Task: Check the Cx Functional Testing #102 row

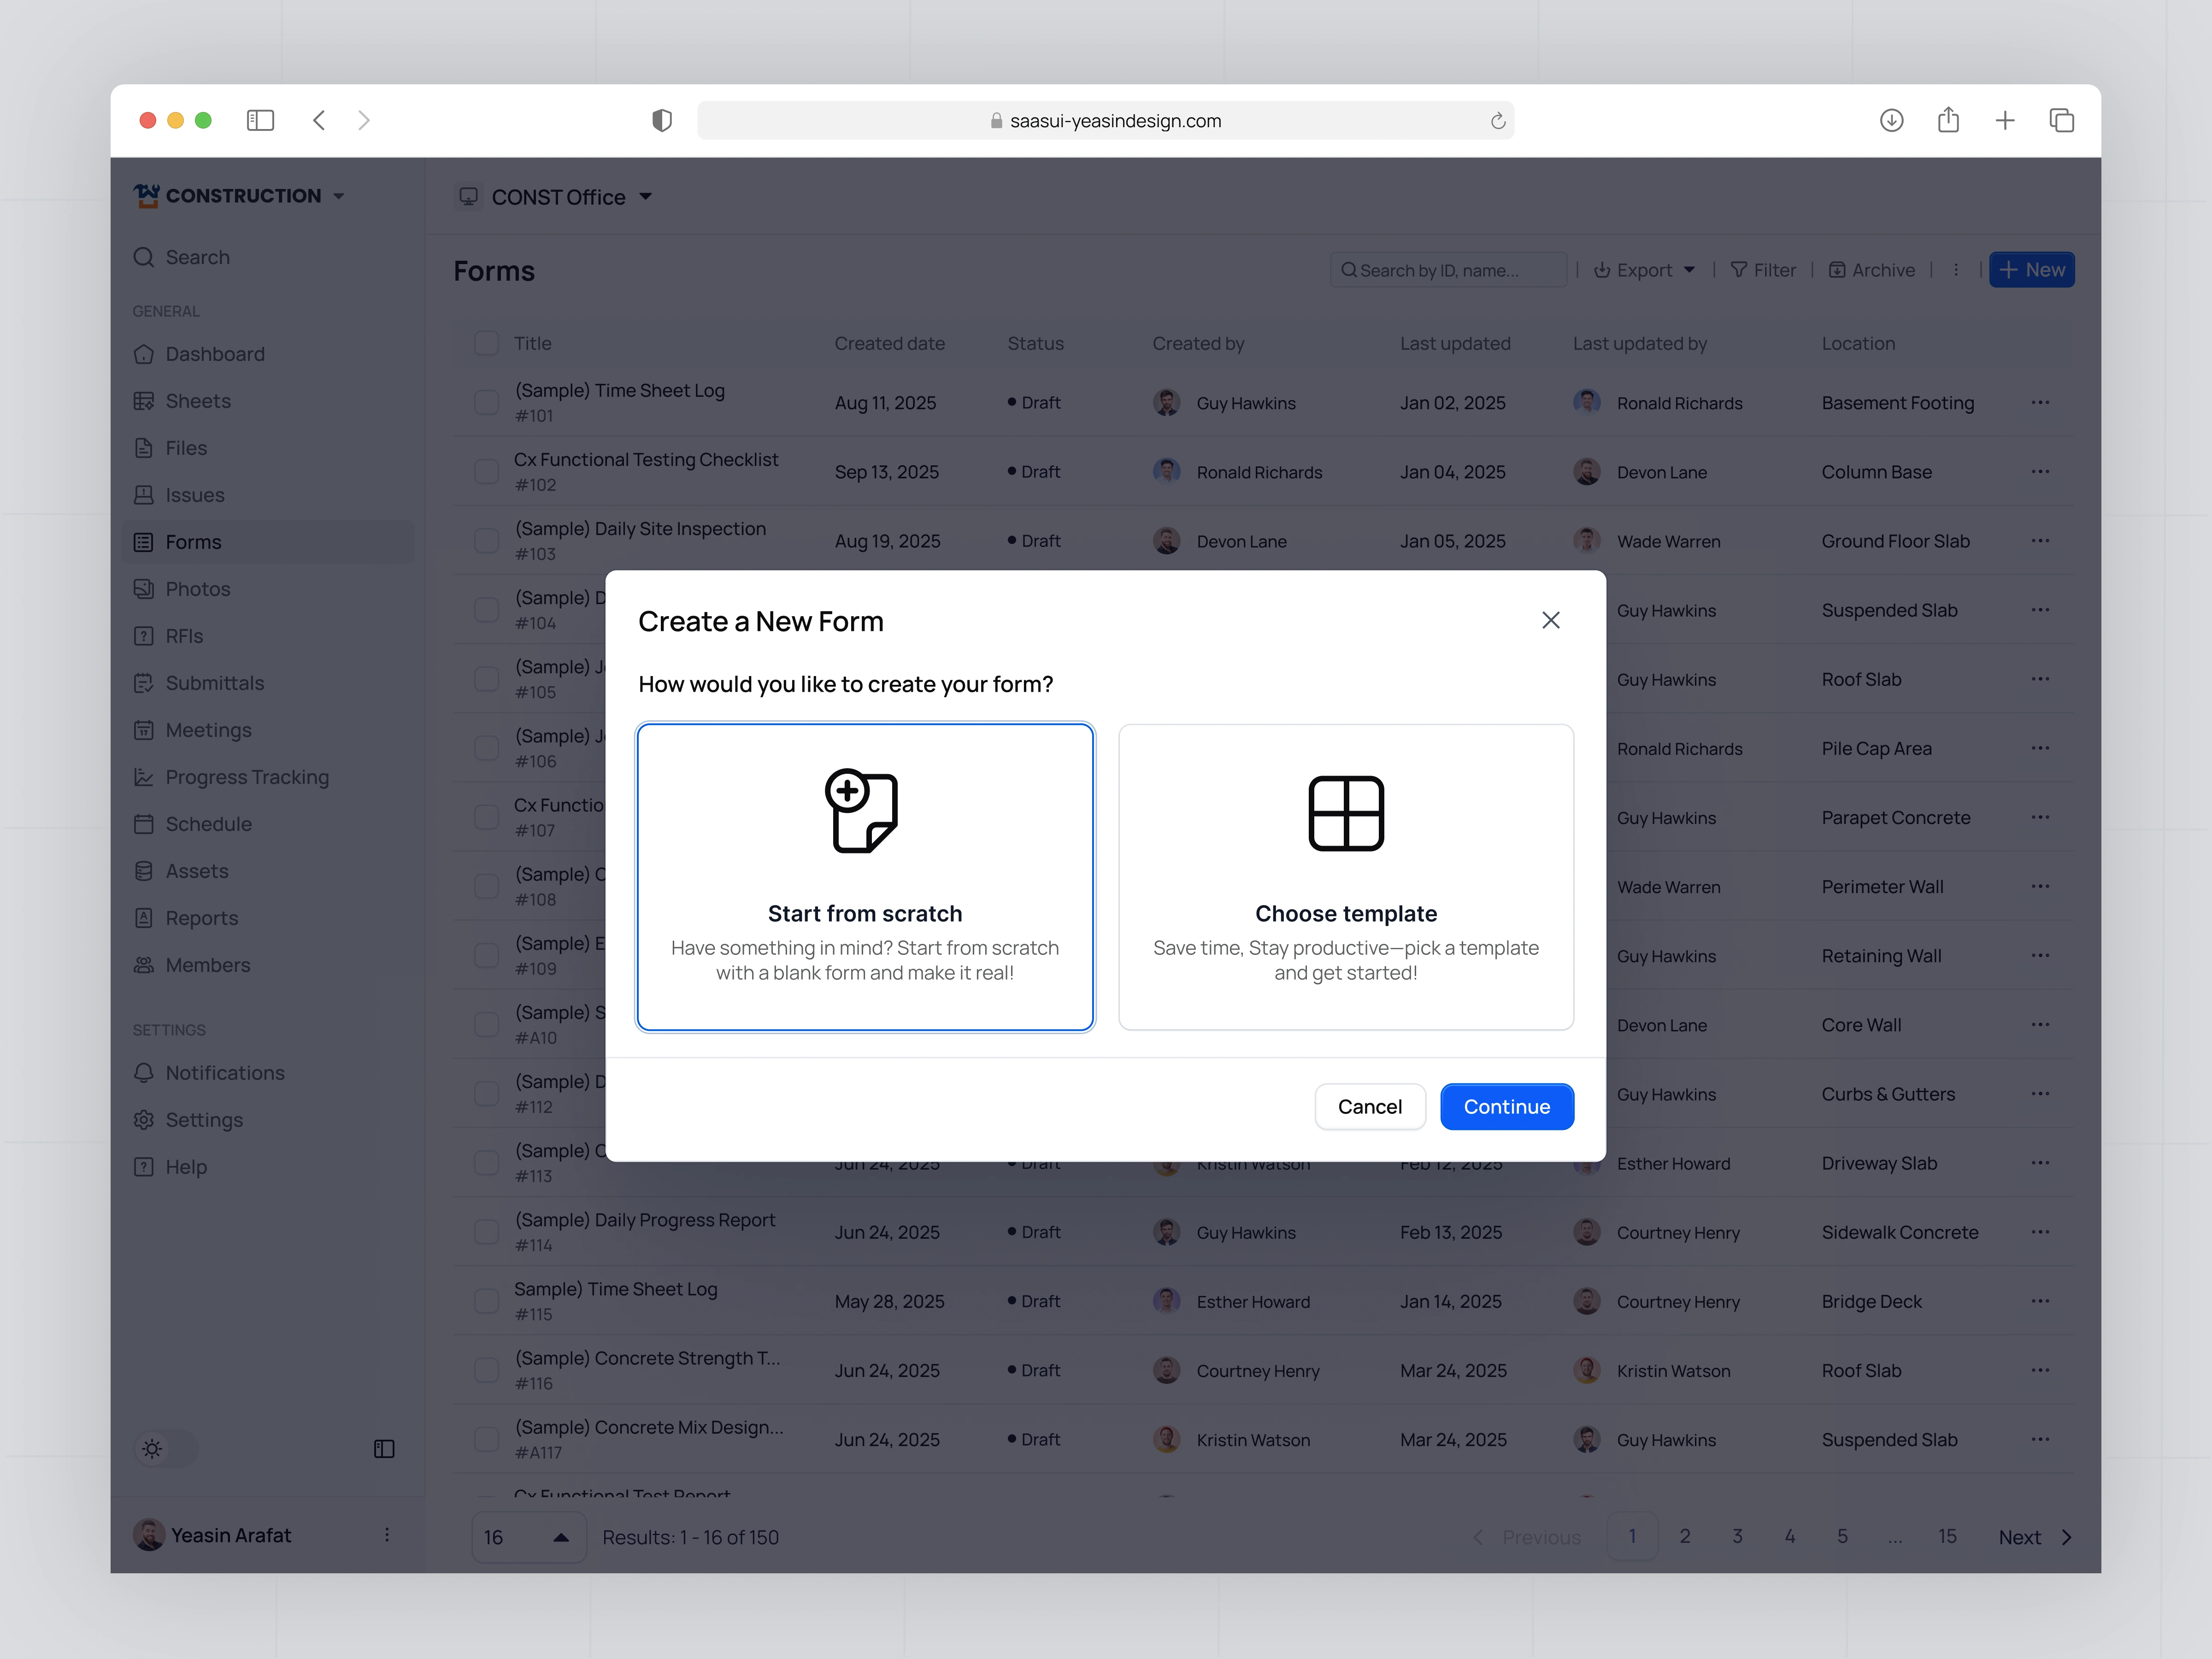Action: [486, 471]
